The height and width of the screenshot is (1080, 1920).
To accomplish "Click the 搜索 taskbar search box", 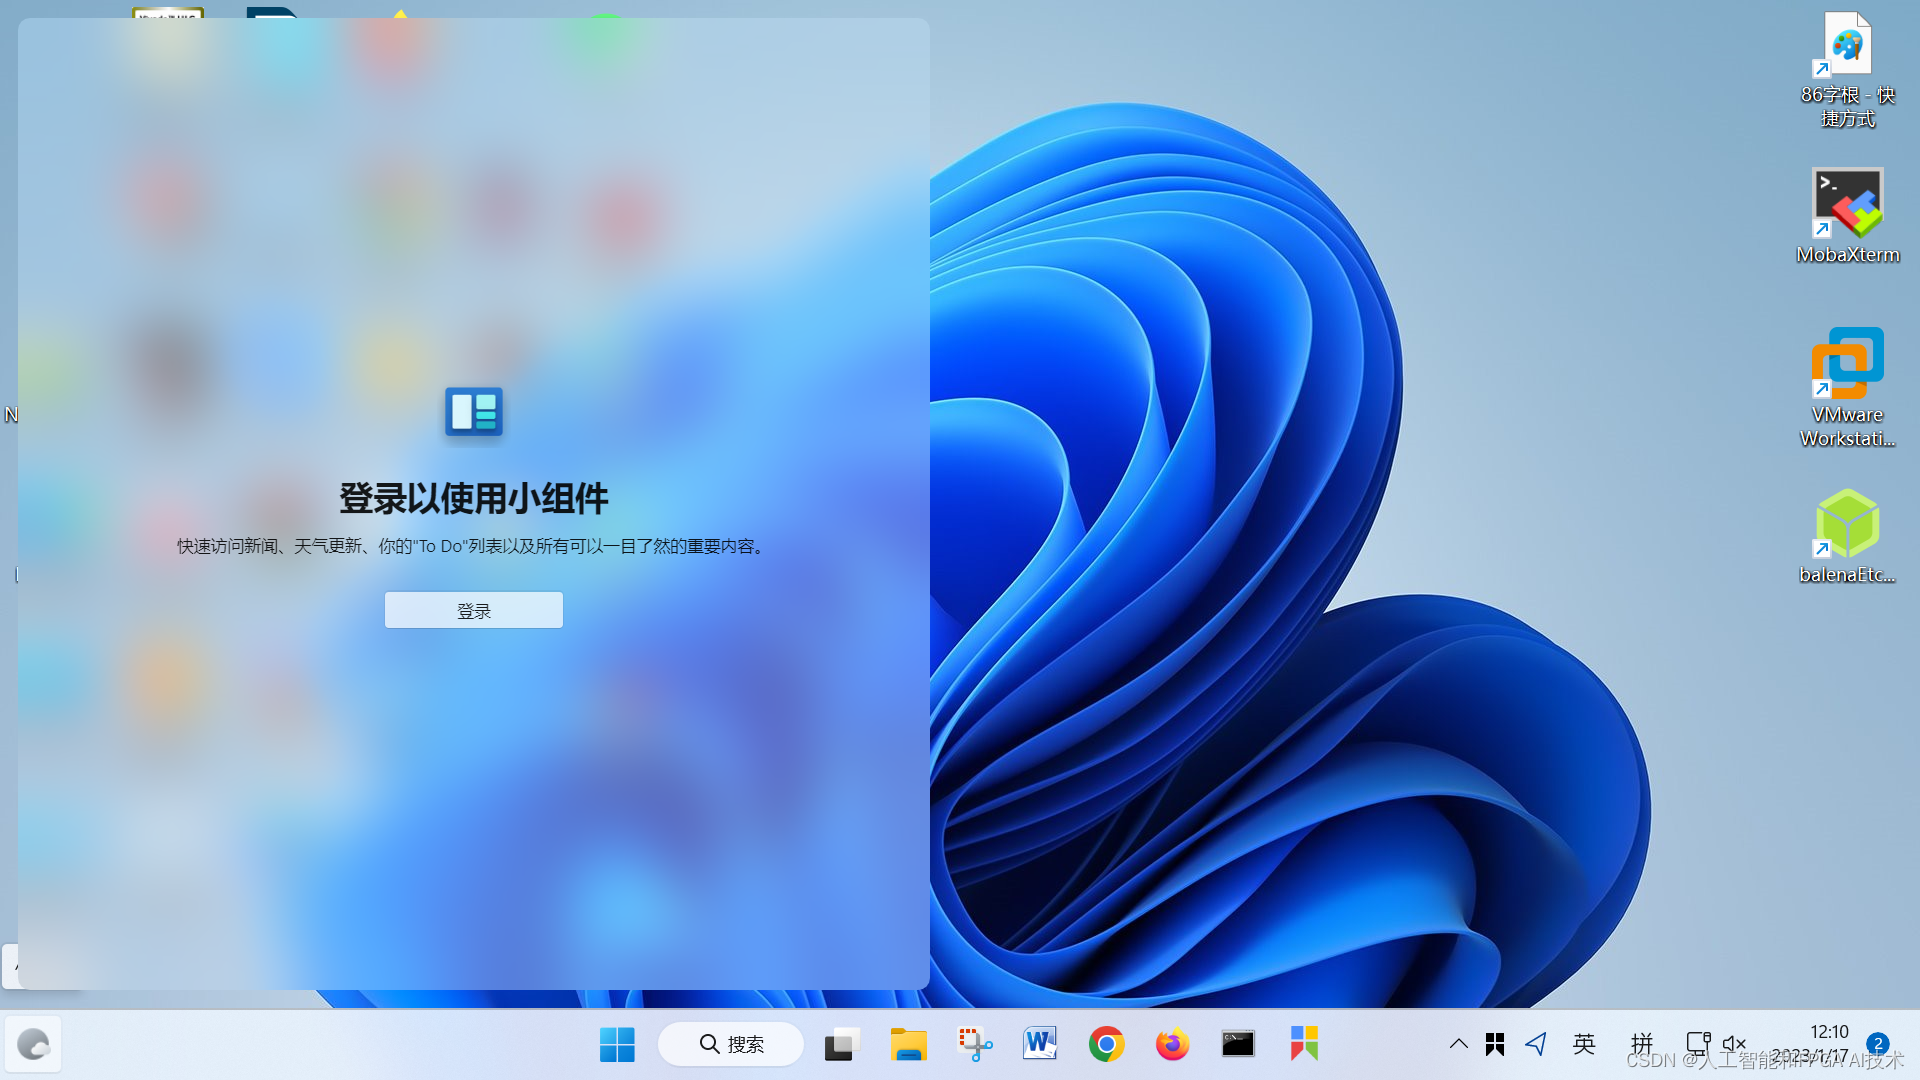I will point(731,1044).
